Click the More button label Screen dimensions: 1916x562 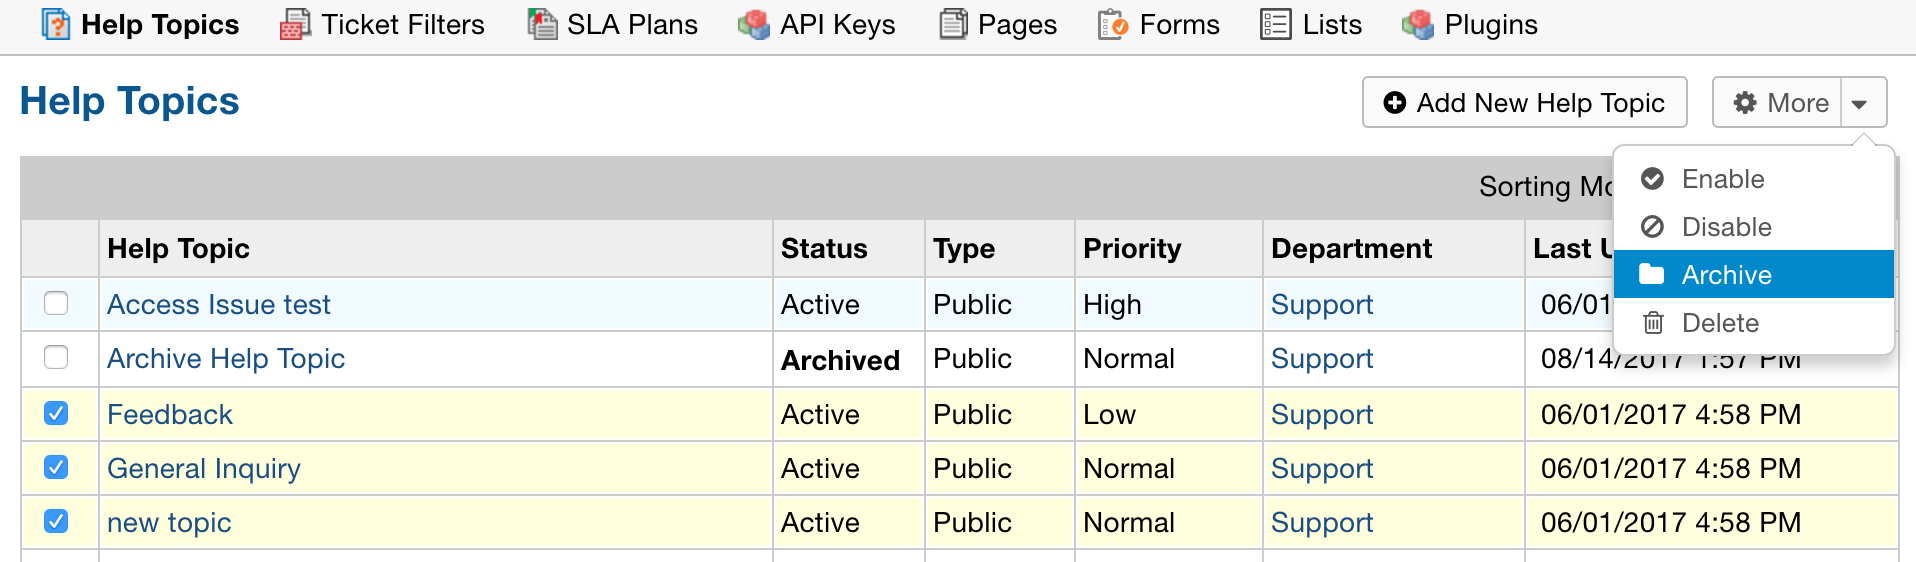tap(1798, 103)
